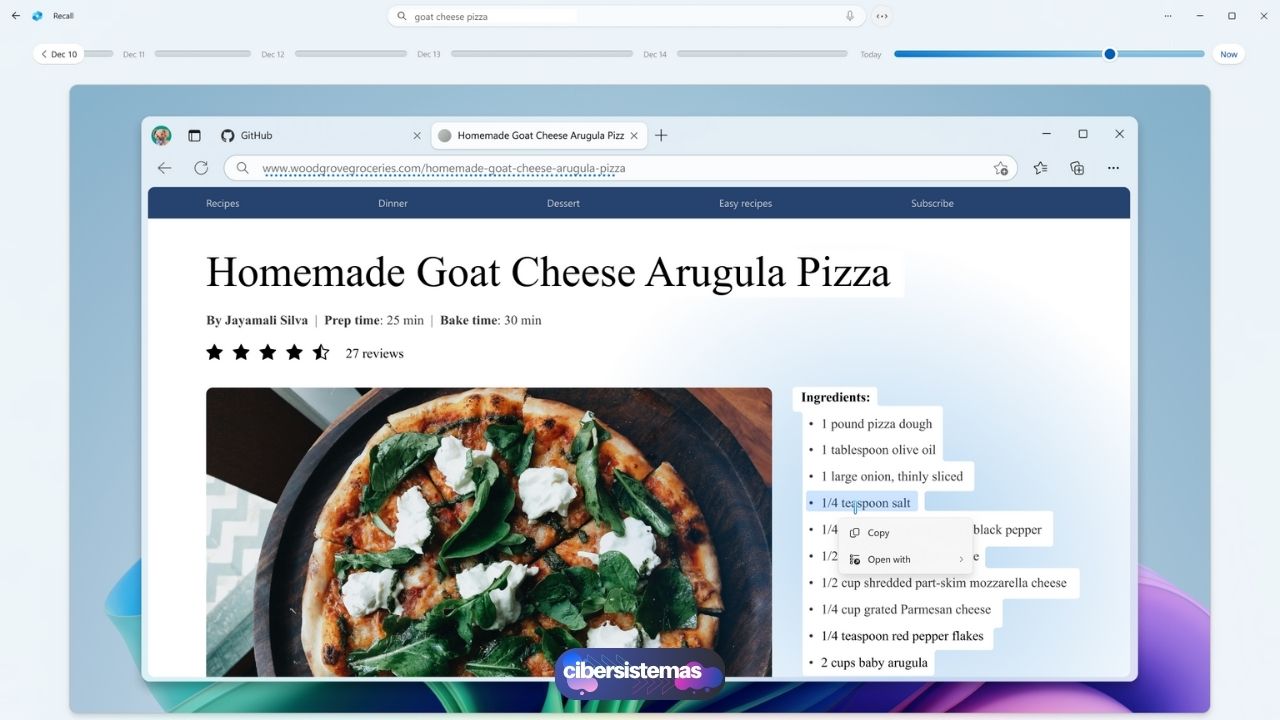Open browser settings and more menu
The height and width of the screenshot is (720, 1280).
tap(1113, 168)
